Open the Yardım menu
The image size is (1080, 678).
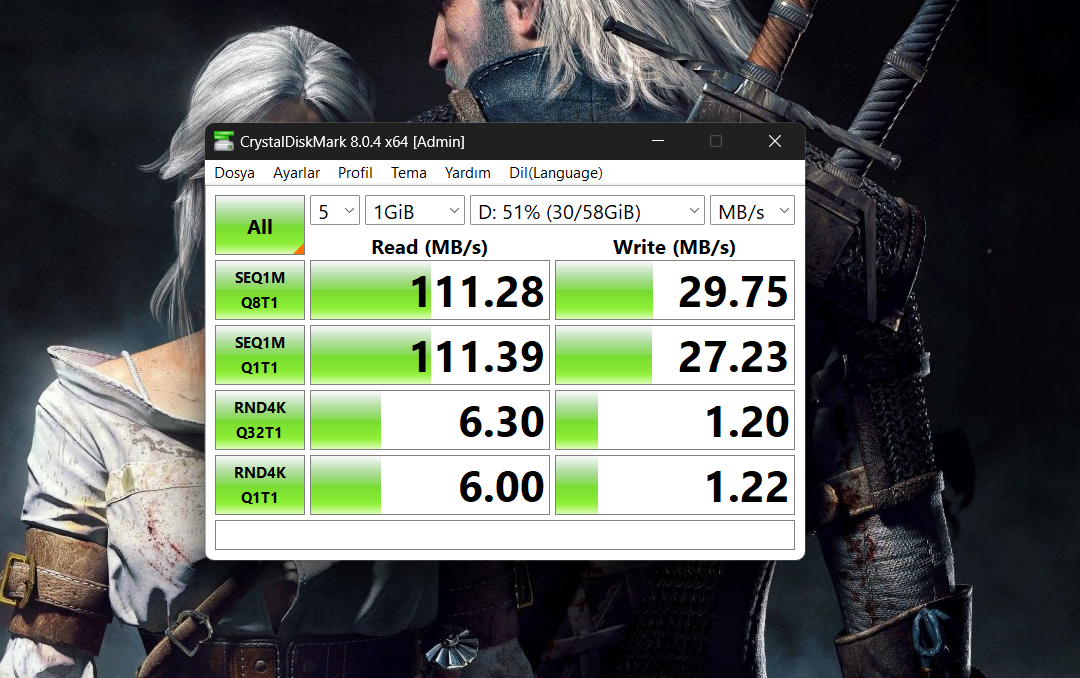468,173
